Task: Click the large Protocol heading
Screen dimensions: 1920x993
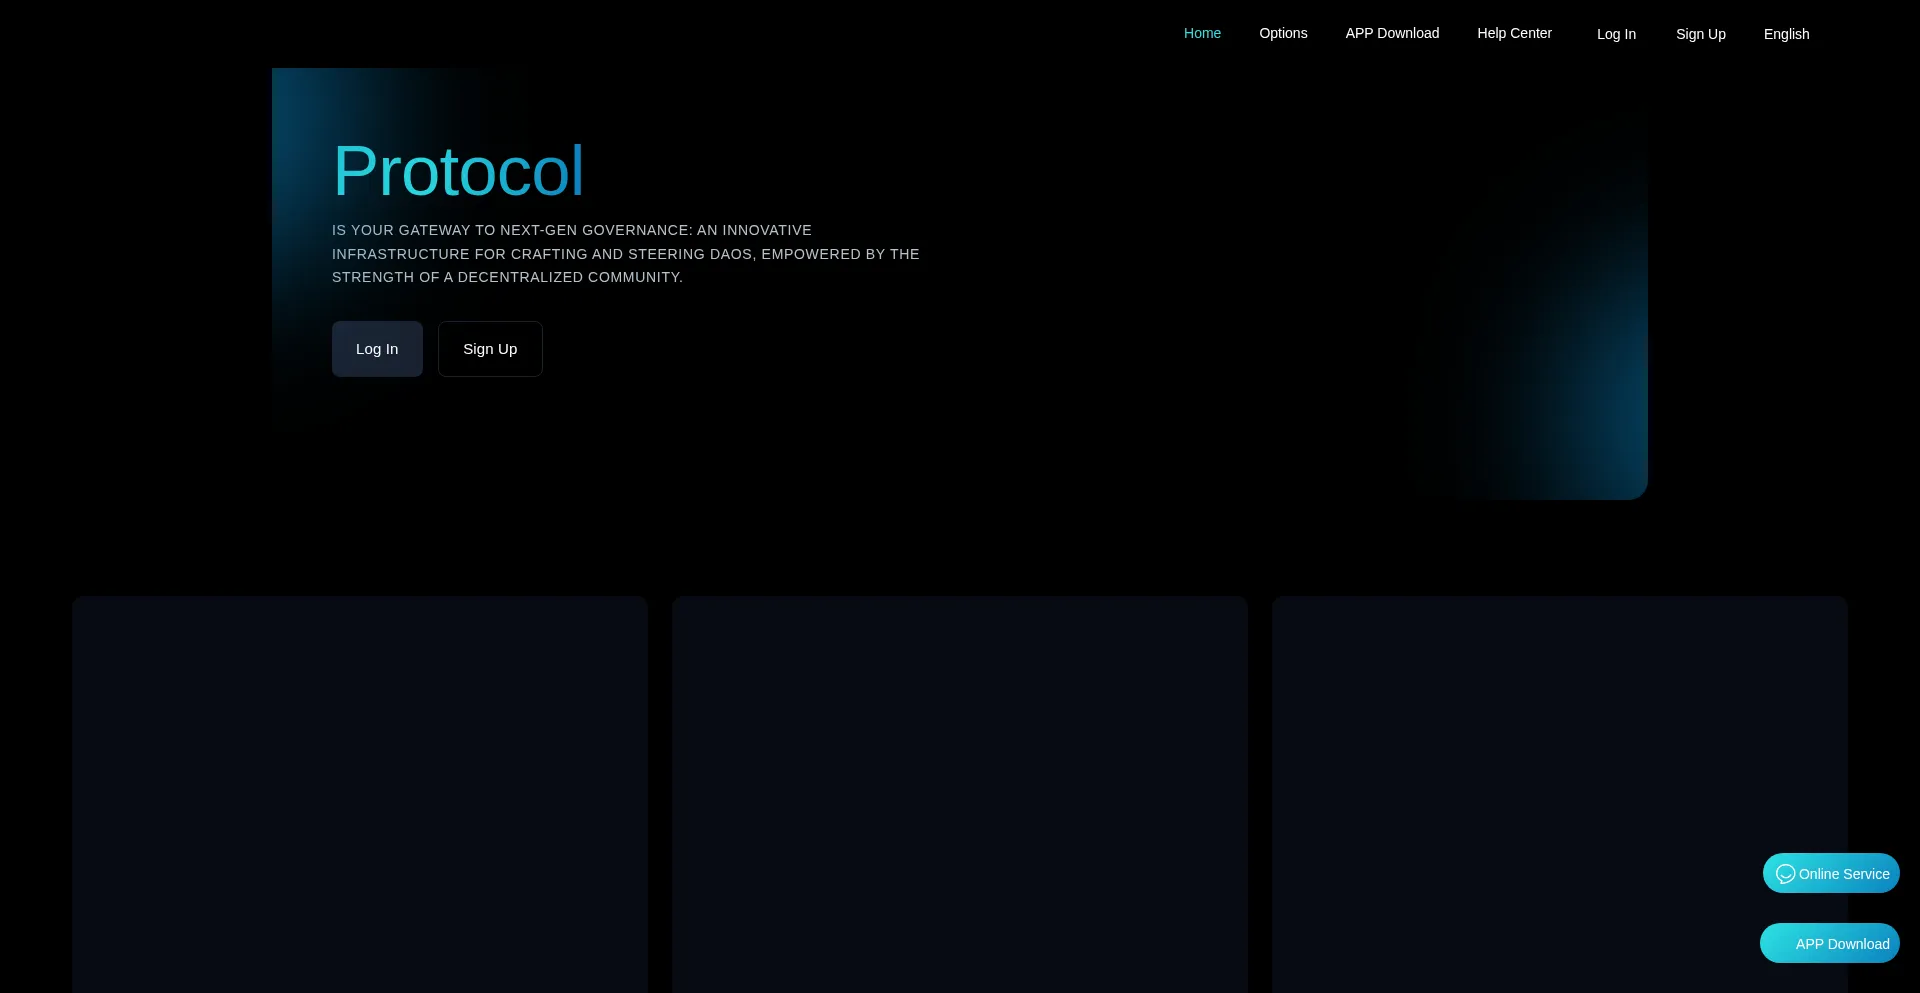Action: pos(458,171)
